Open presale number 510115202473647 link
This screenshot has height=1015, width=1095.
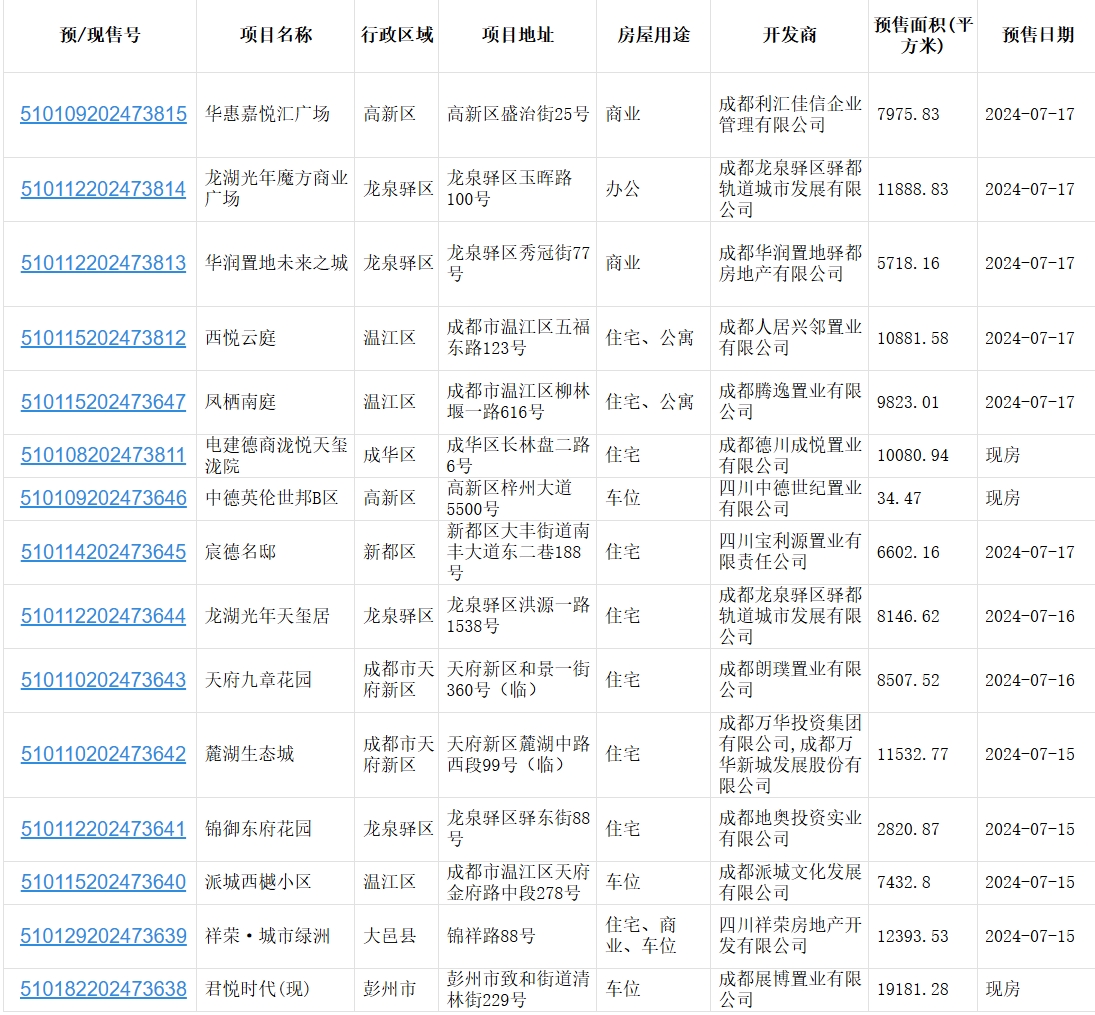pos(103,402)
